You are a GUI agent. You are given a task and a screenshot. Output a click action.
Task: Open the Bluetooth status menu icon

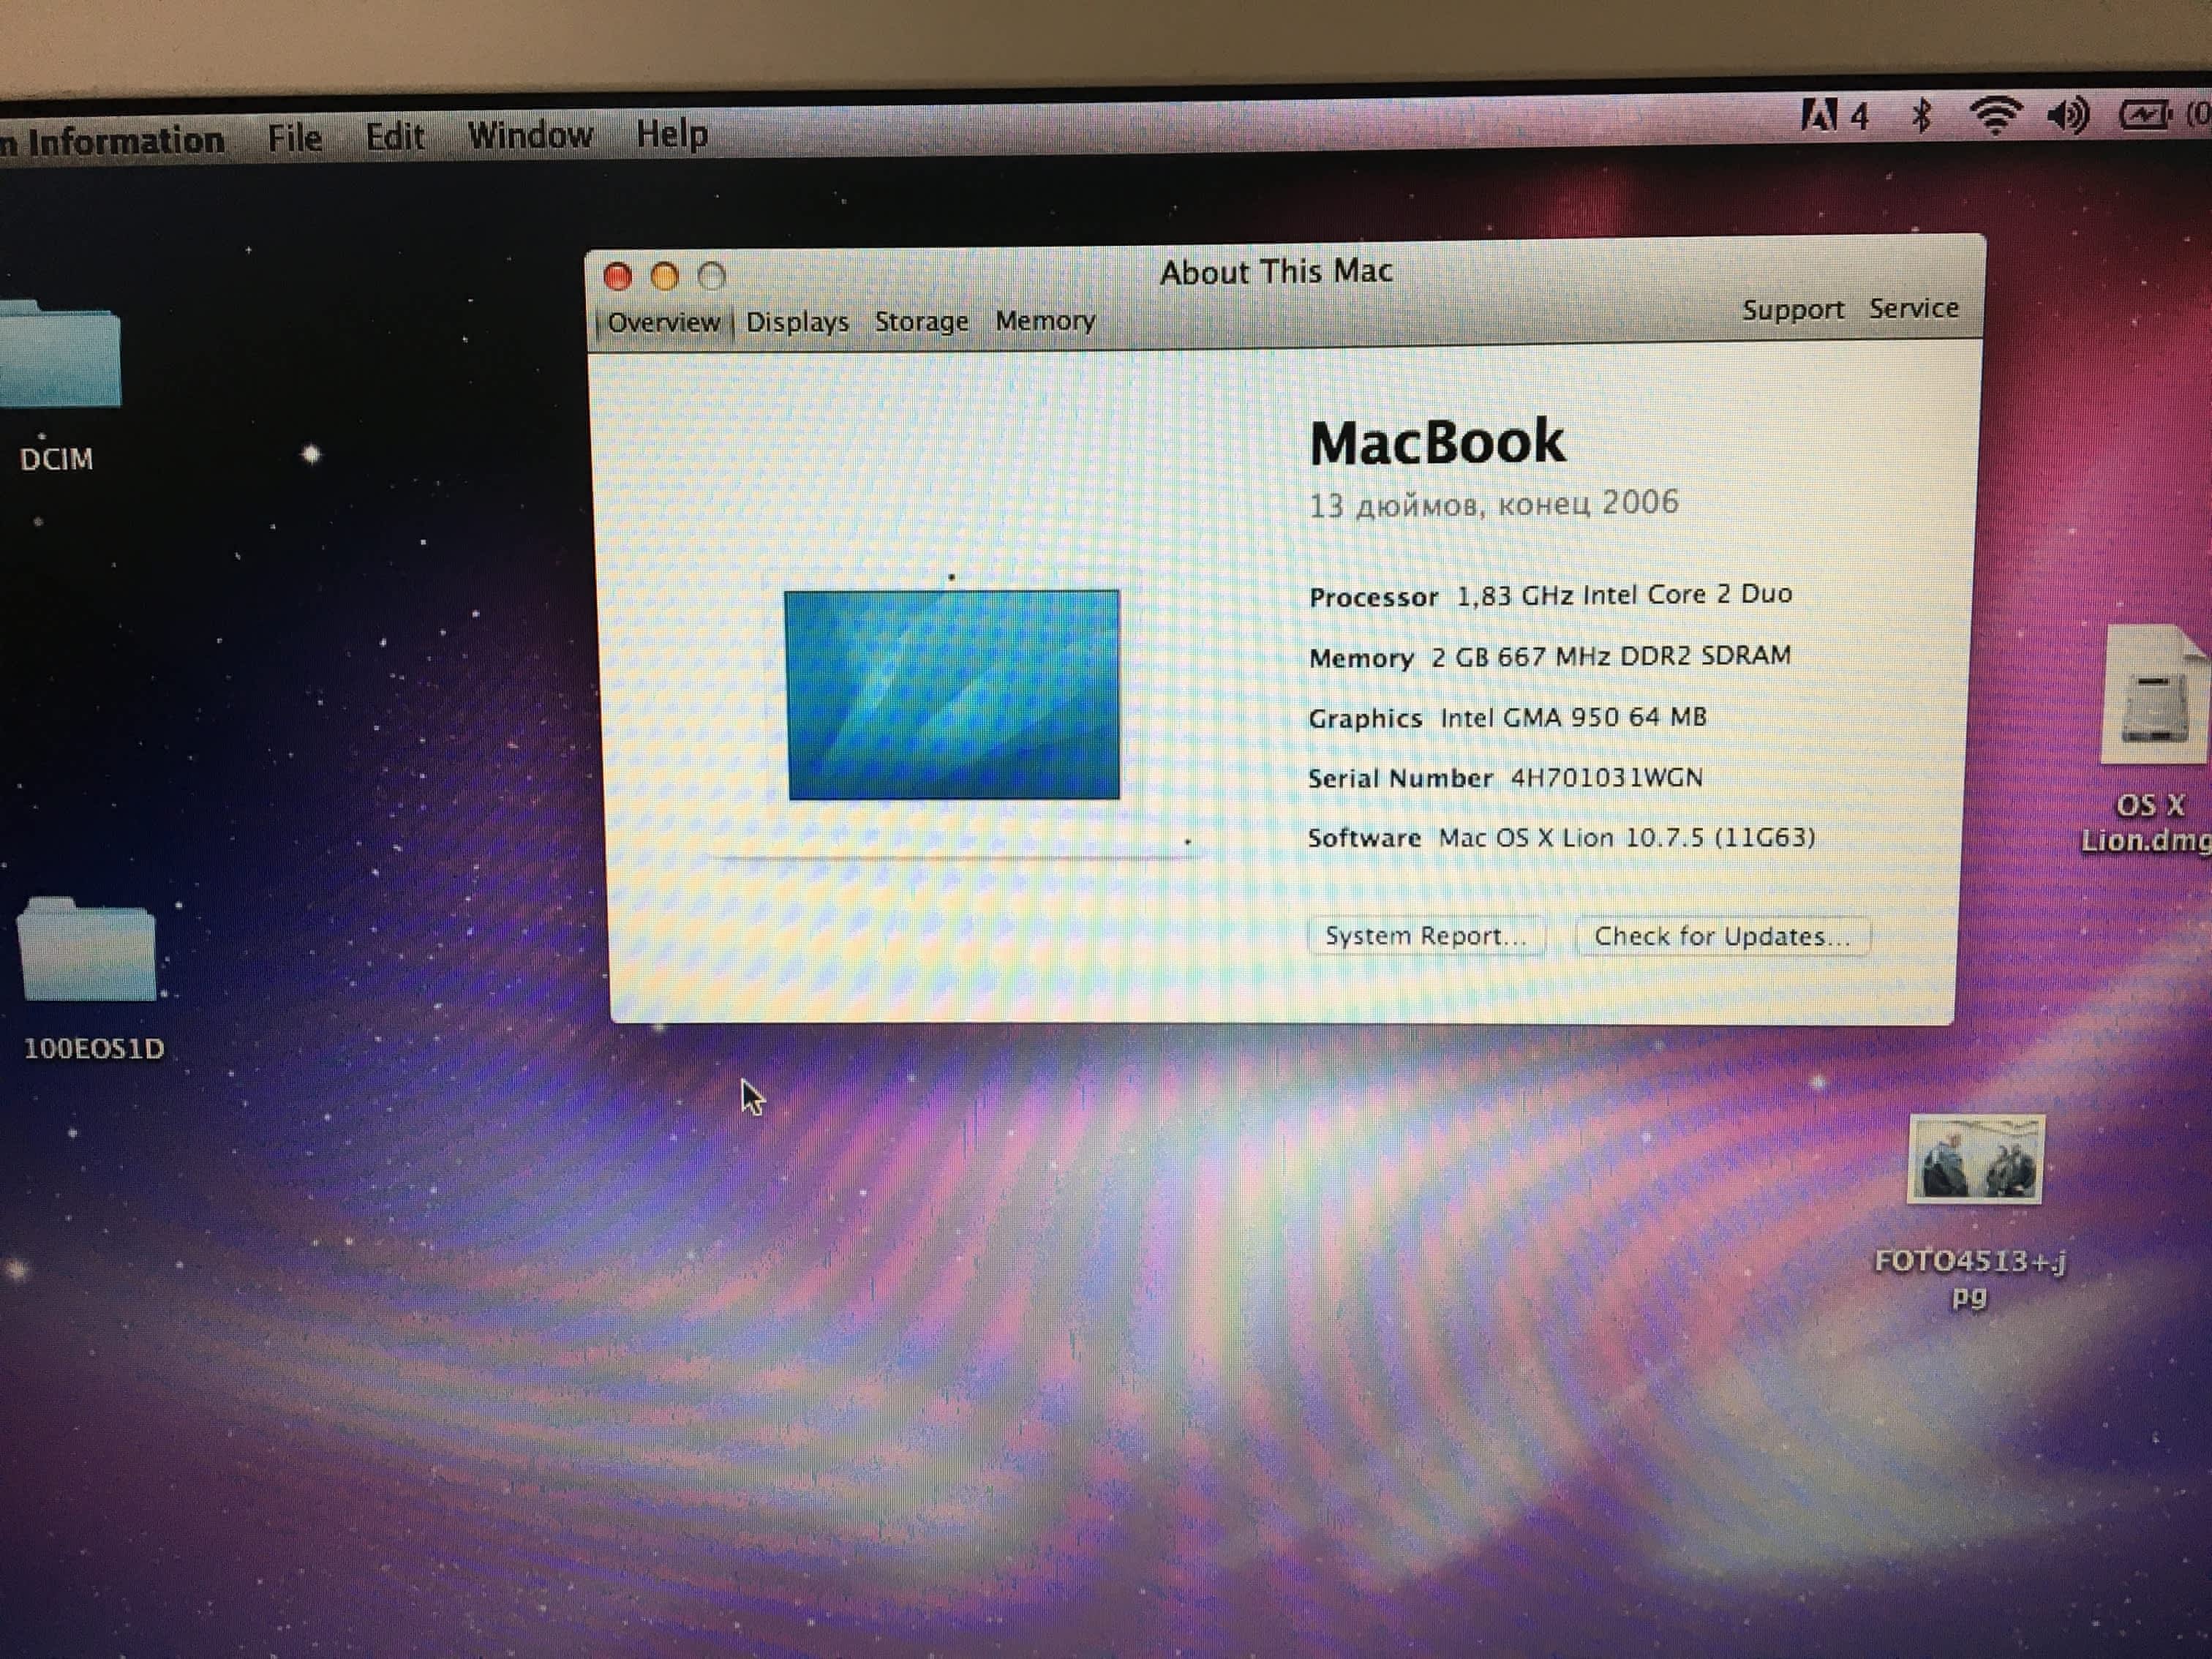click(x=1921, y=116)
